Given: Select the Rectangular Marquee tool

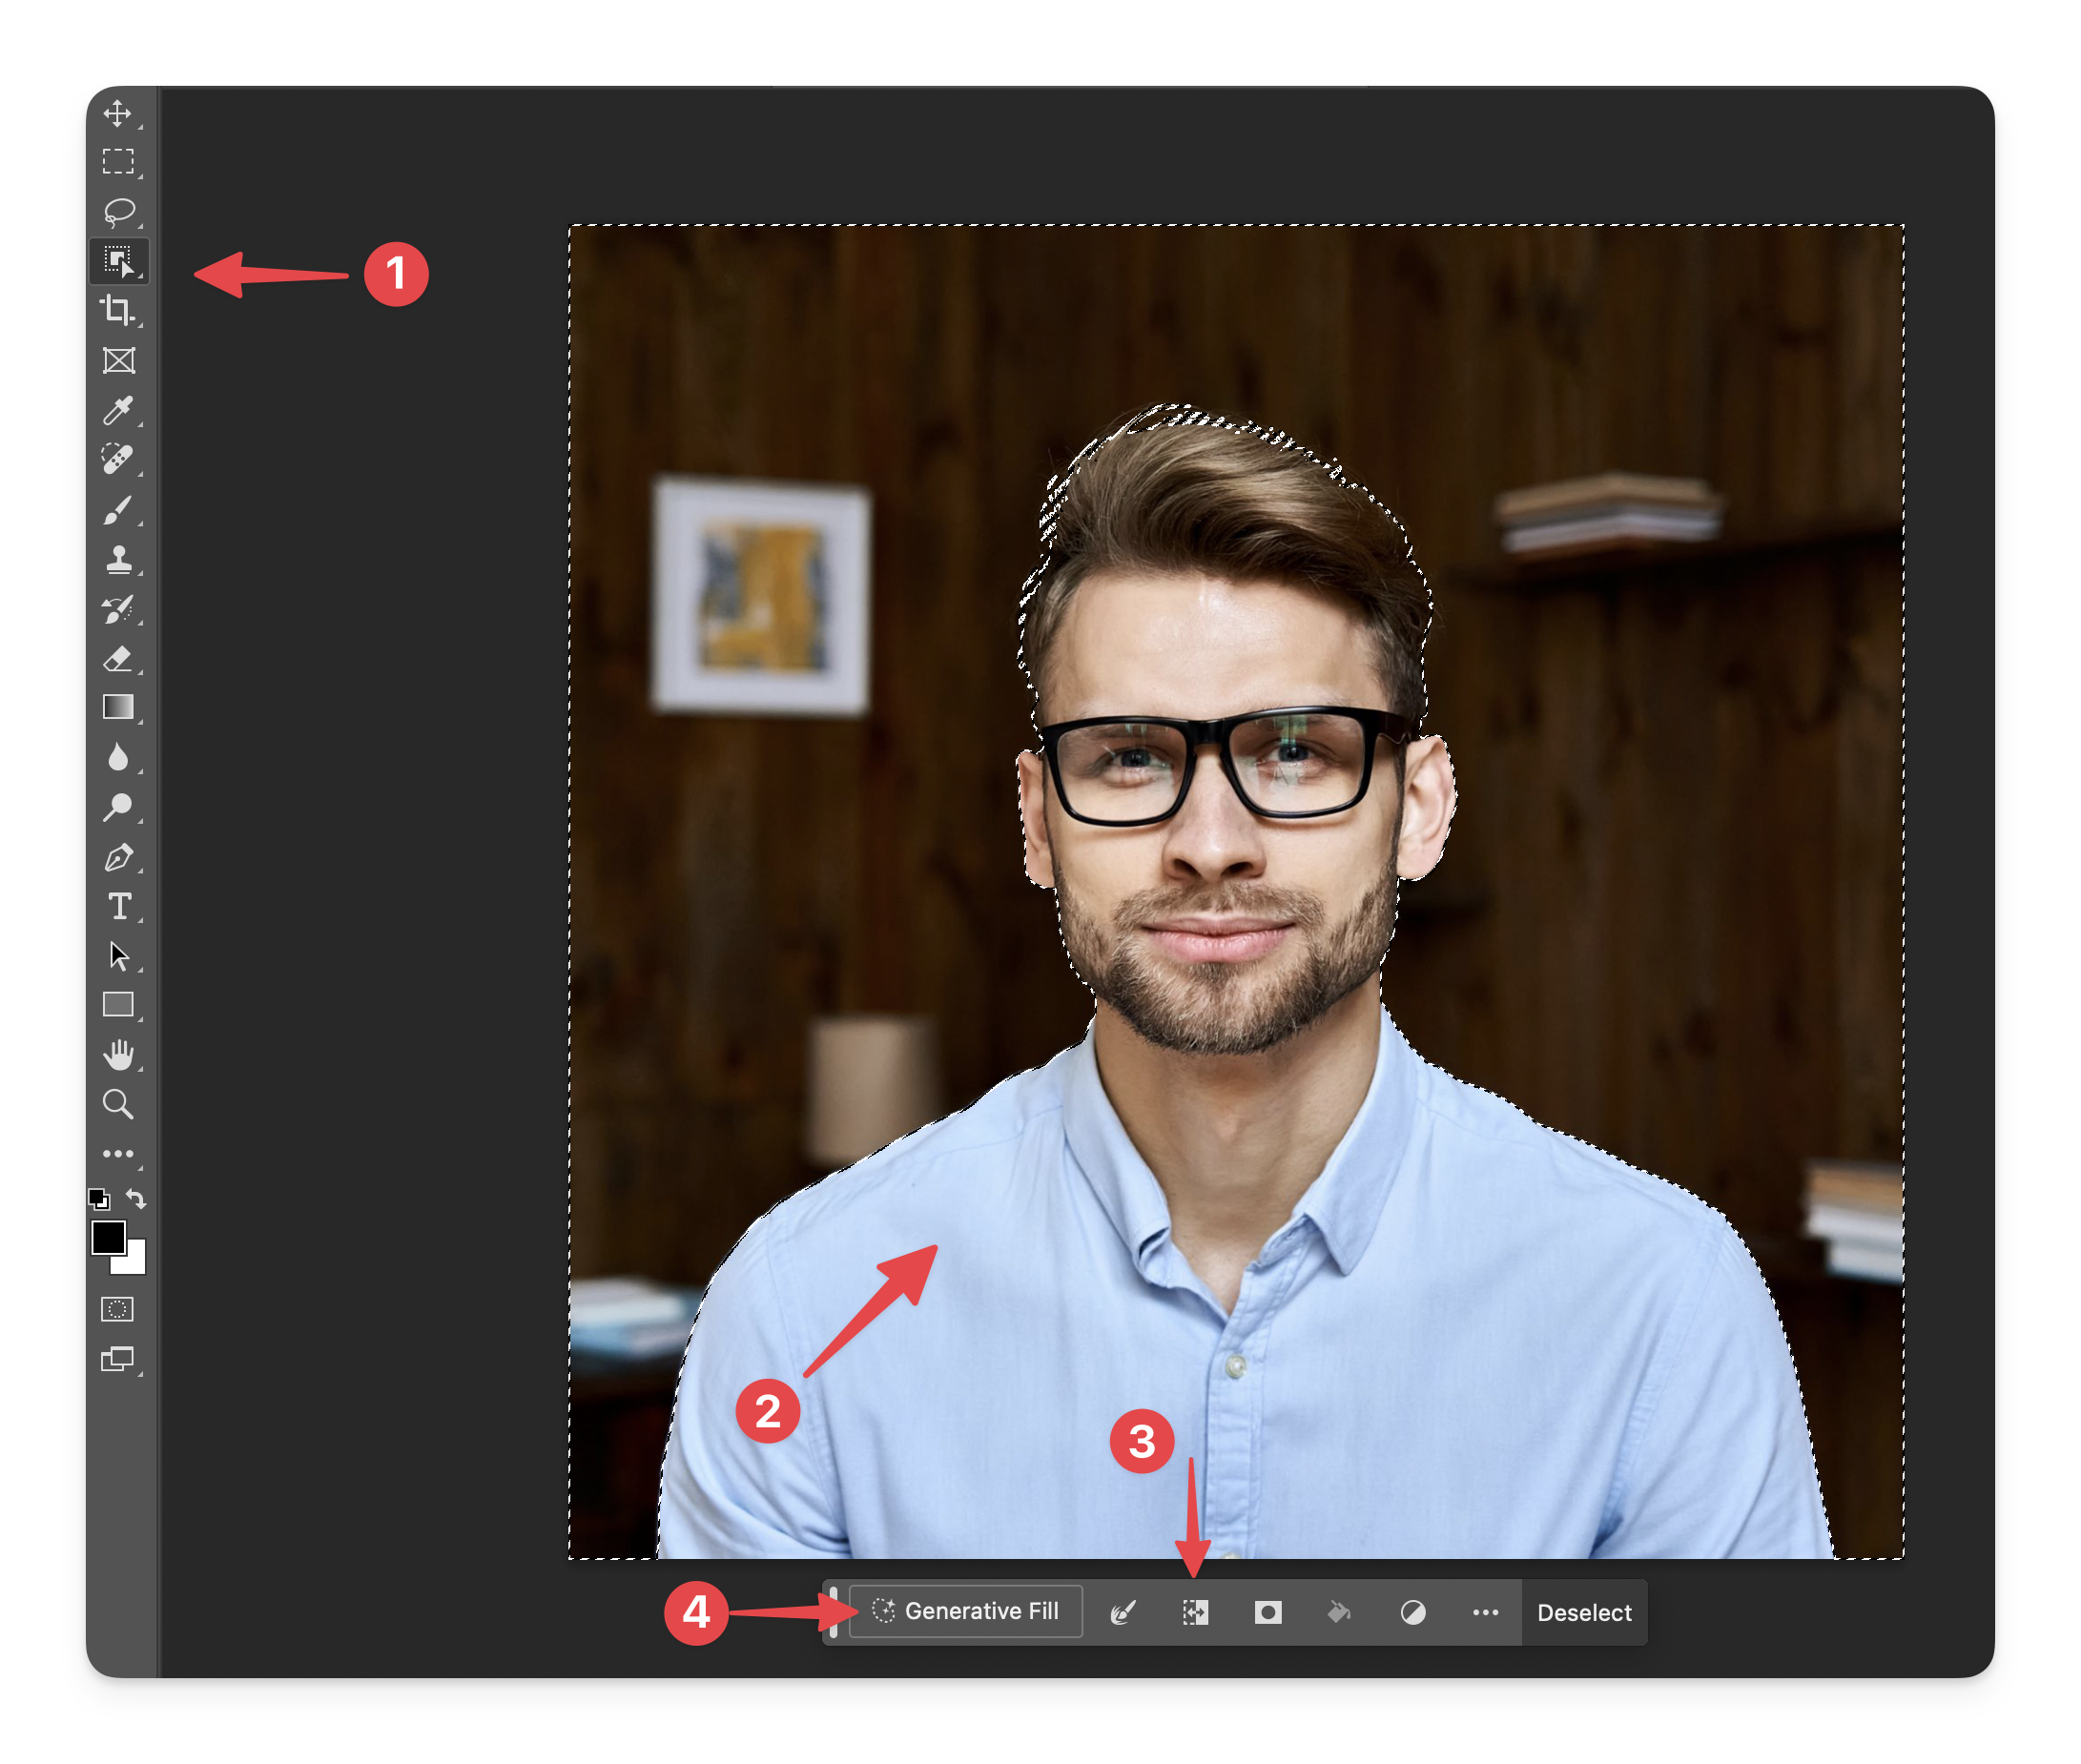Looking at the screenshot, I should pos(118,162).
